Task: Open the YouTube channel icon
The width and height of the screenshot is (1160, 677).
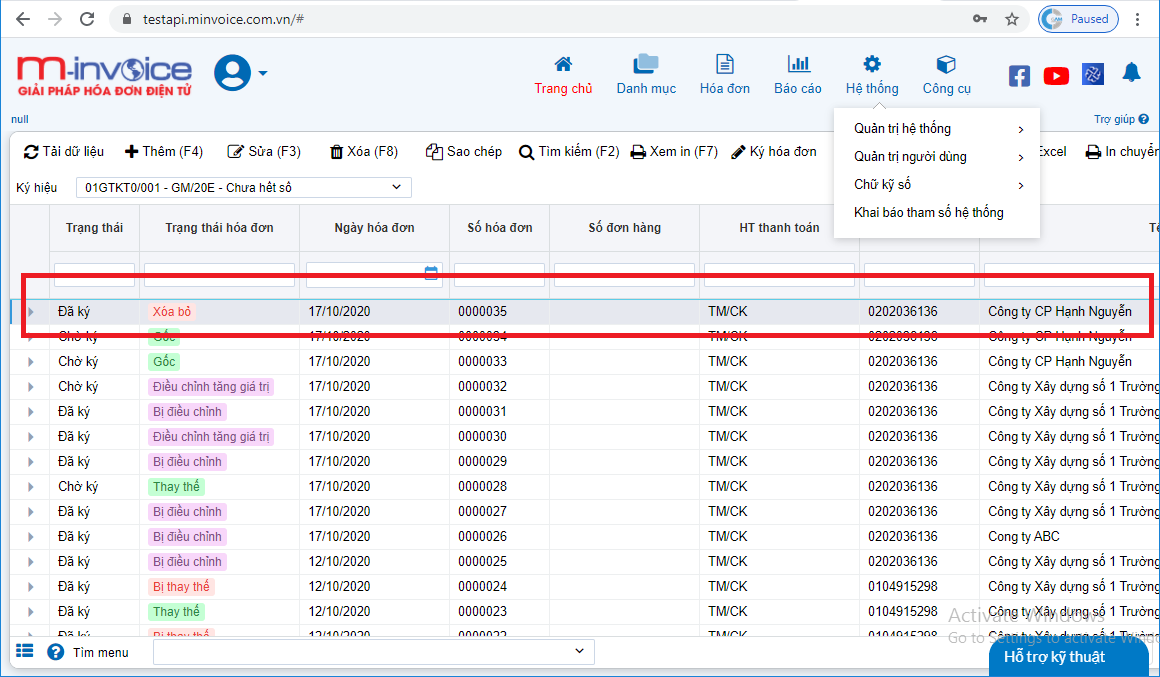Action: (x=1056, y=75)
